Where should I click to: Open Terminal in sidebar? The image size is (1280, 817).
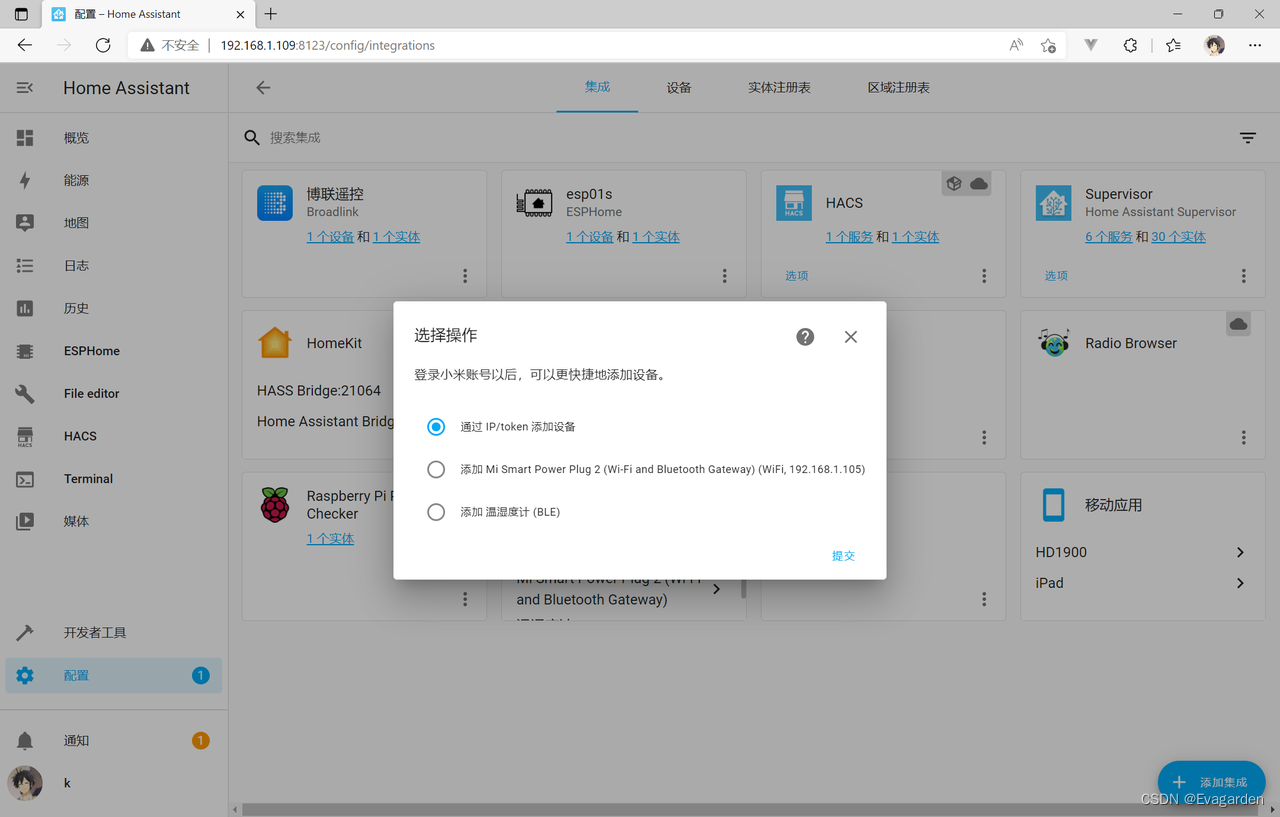(x=114, y=479)
